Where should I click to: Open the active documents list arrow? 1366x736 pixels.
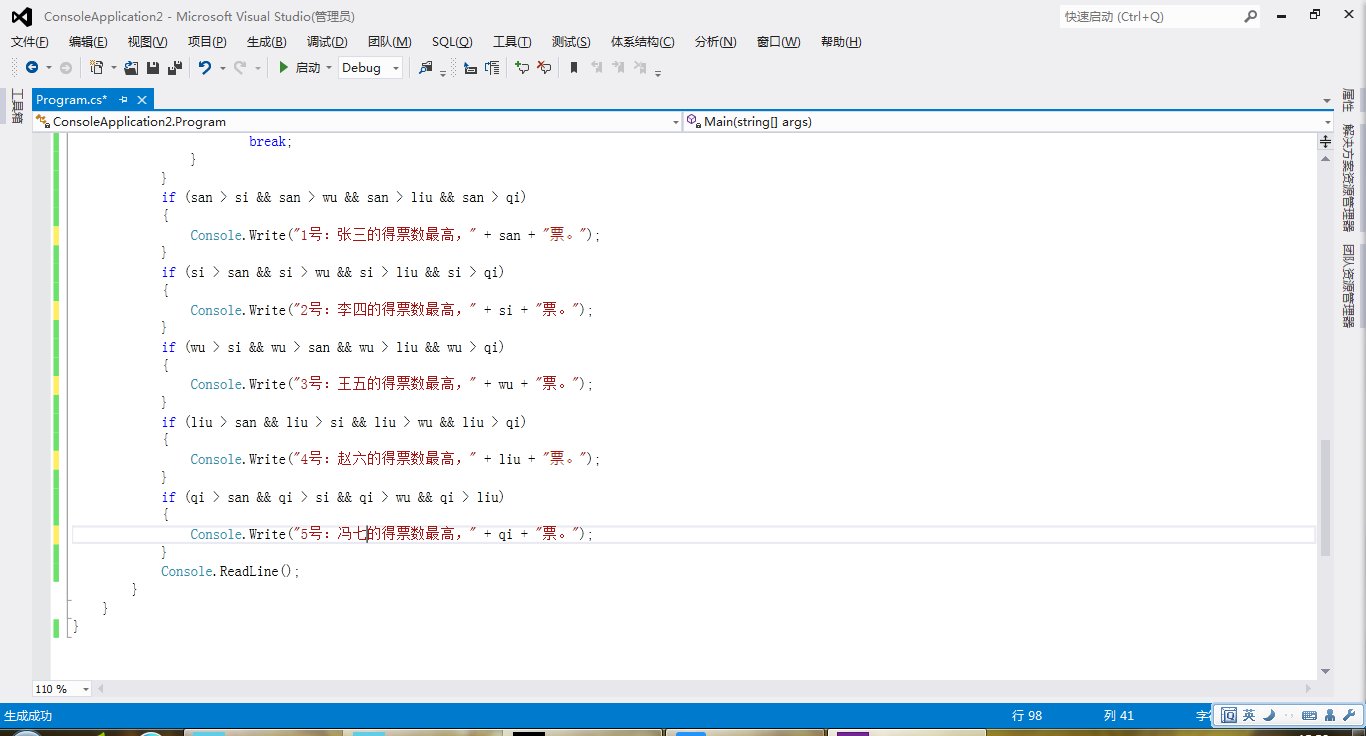1326,101
